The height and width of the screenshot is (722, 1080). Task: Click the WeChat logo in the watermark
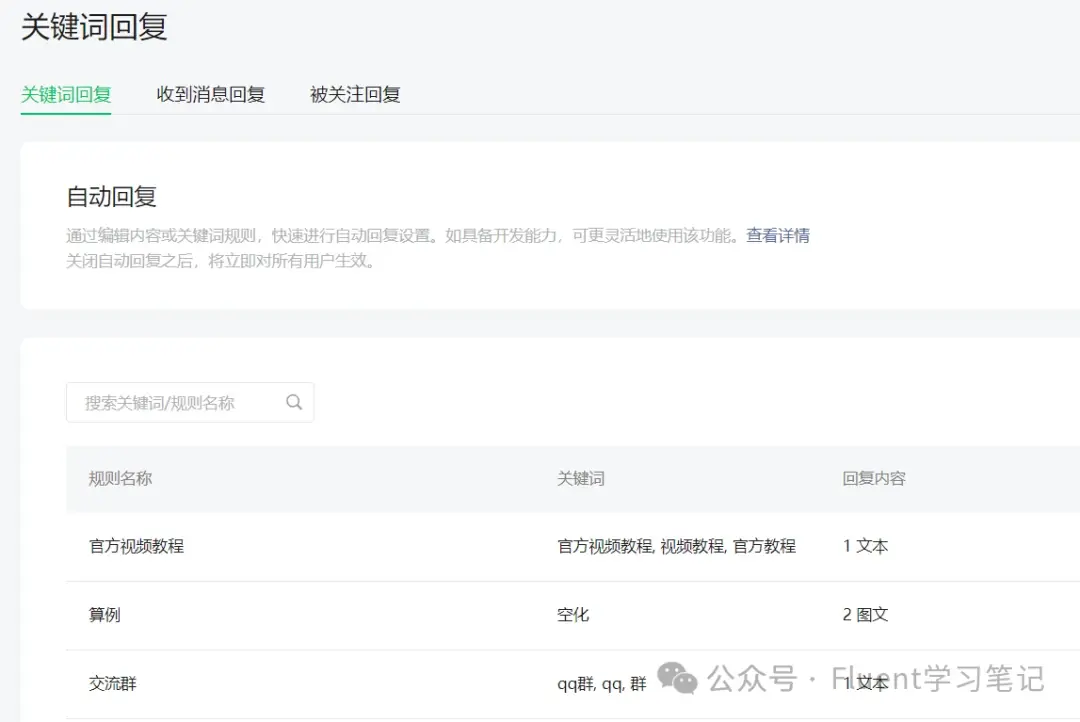(x=677, y=678)
